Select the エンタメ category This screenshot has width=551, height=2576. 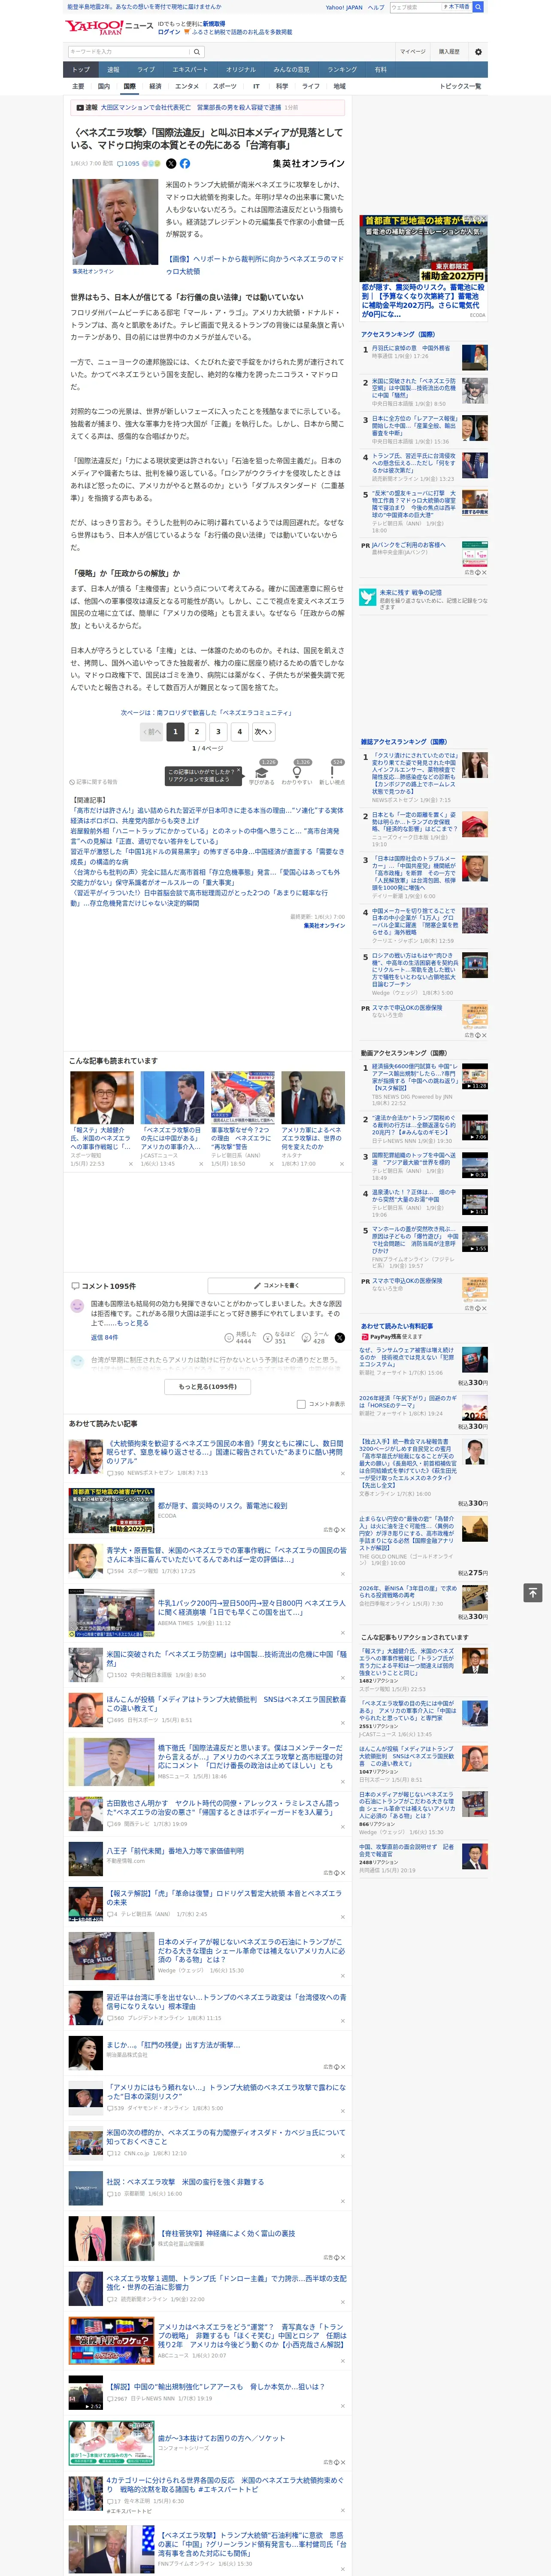tap(187, 86)
